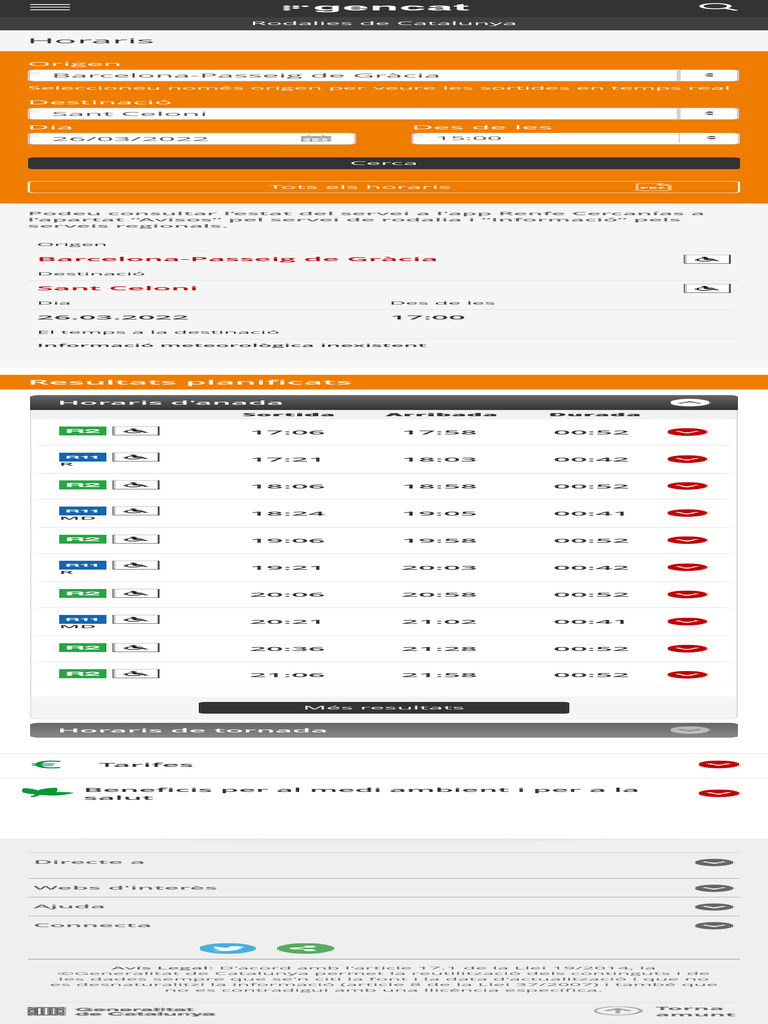The image size is (768, 1024).
Task: Click the PDF icon in Tots els horaris
Action: click(x=653, y=187)
